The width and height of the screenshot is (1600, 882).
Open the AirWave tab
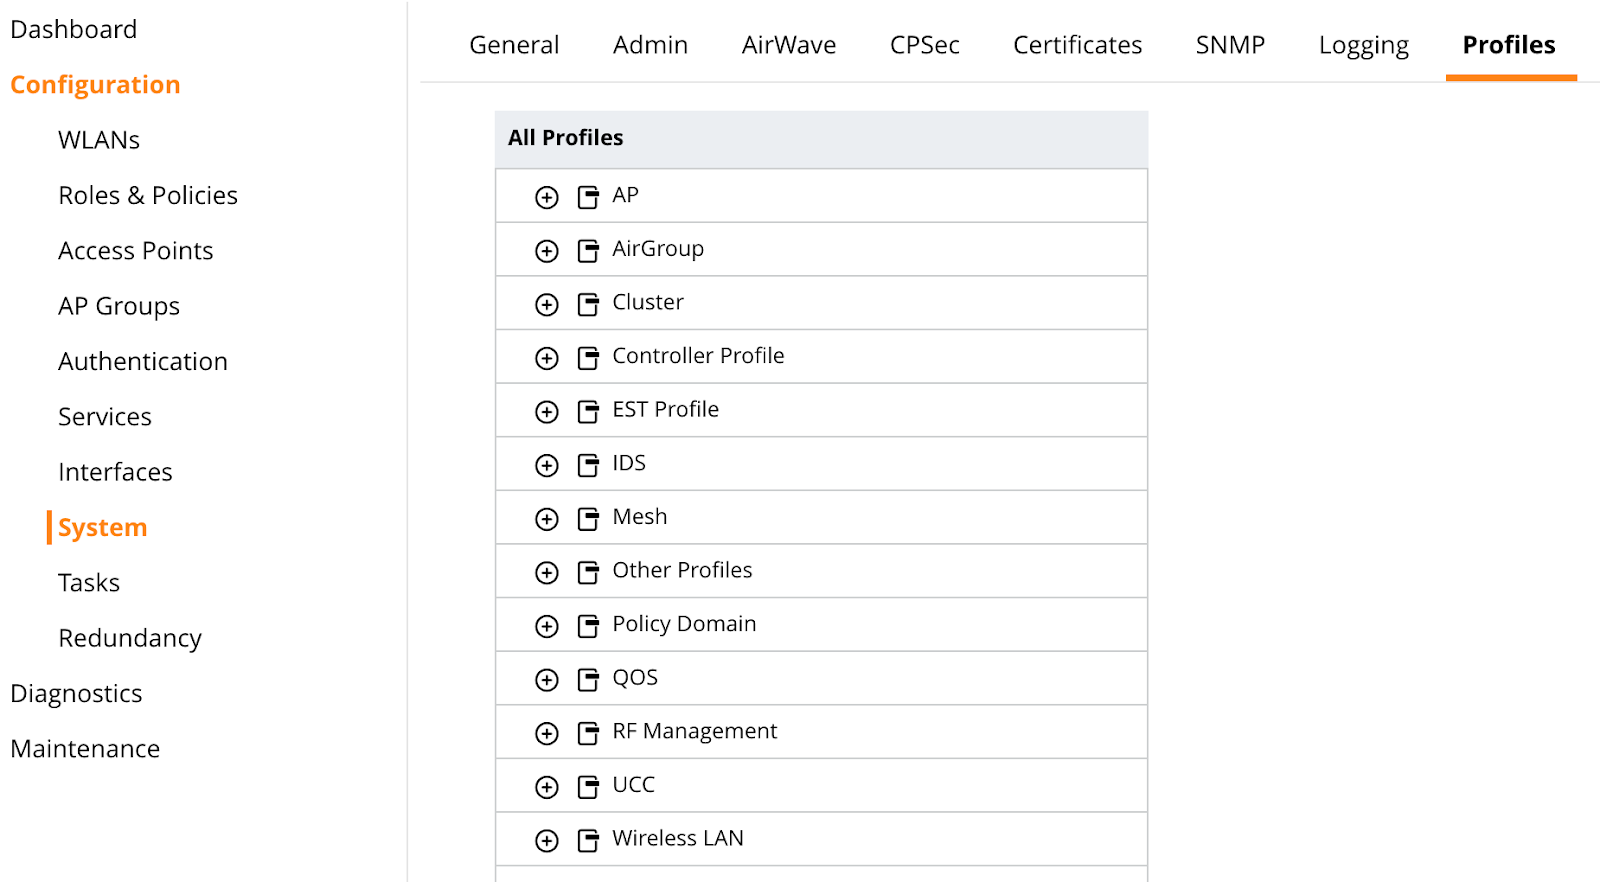click(x=789, y=45)
